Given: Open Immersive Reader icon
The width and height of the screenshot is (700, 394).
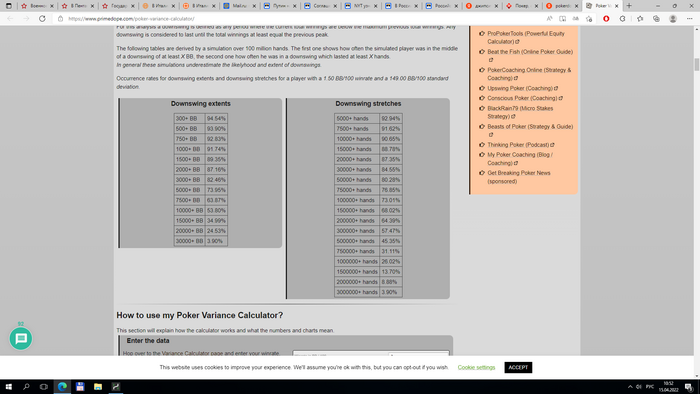Looking at the screenshot, I should (x=562, y=19).
